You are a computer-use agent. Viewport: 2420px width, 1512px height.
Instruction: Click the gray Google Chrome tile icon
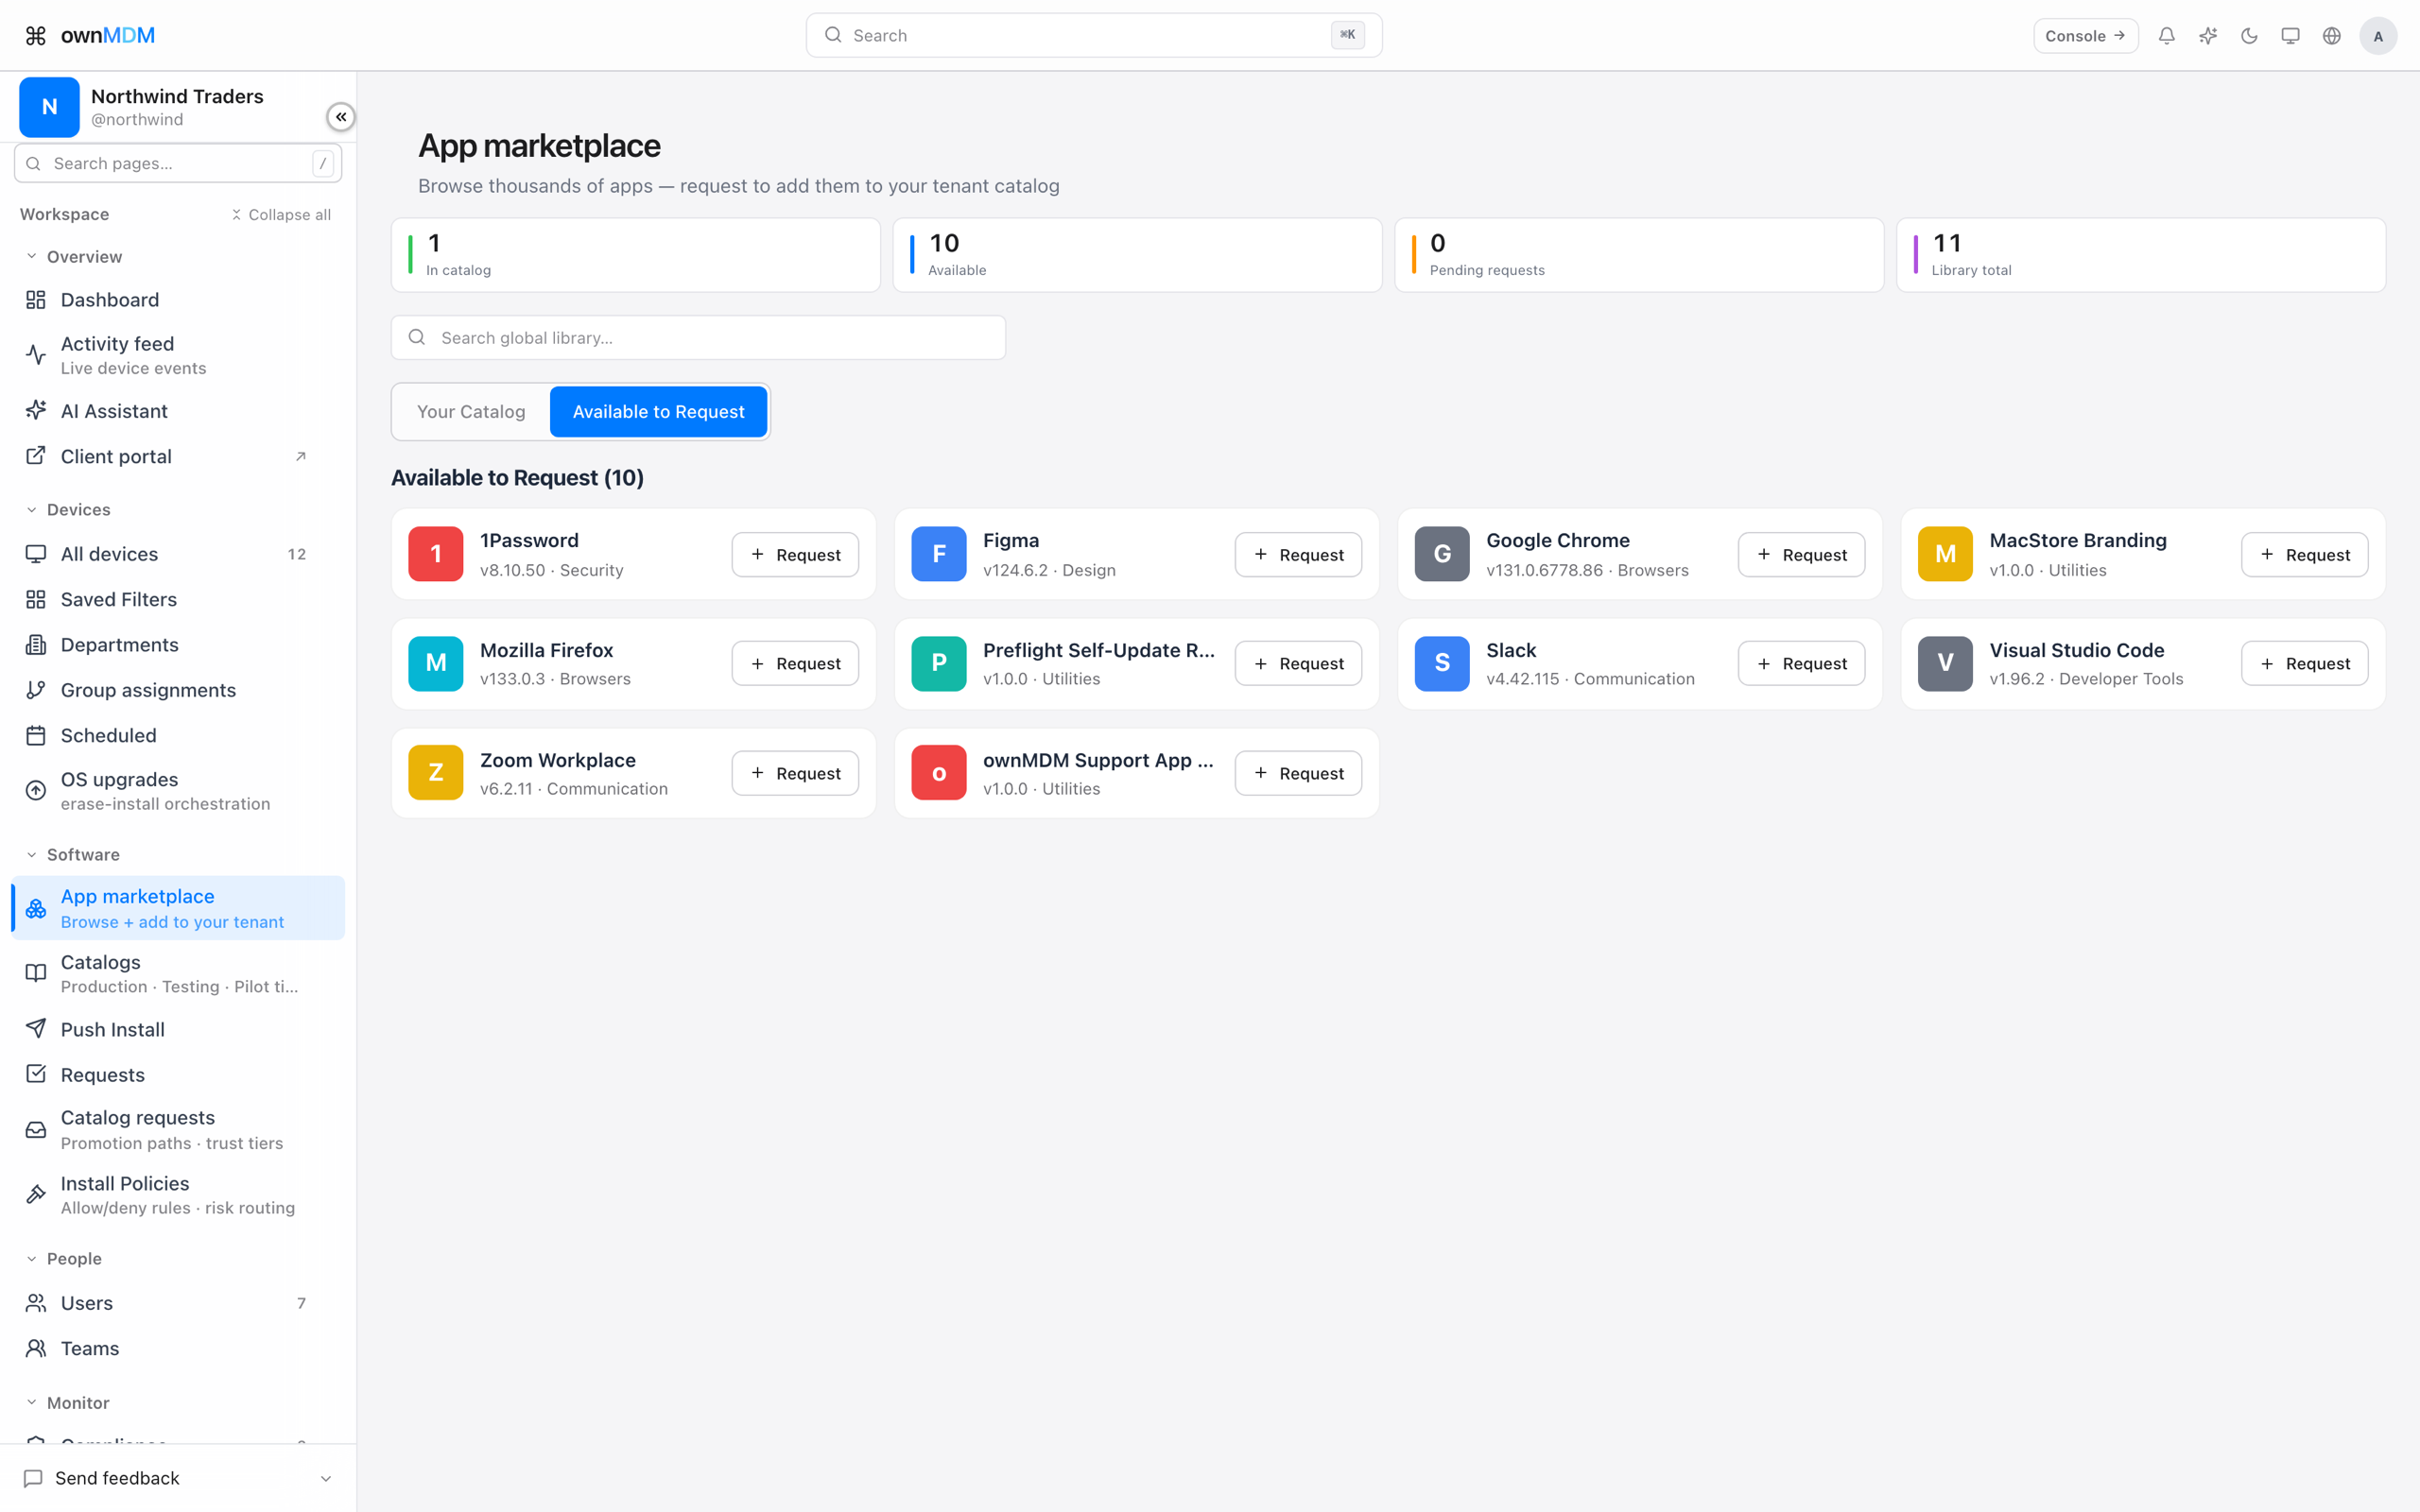pos(1442,554)
